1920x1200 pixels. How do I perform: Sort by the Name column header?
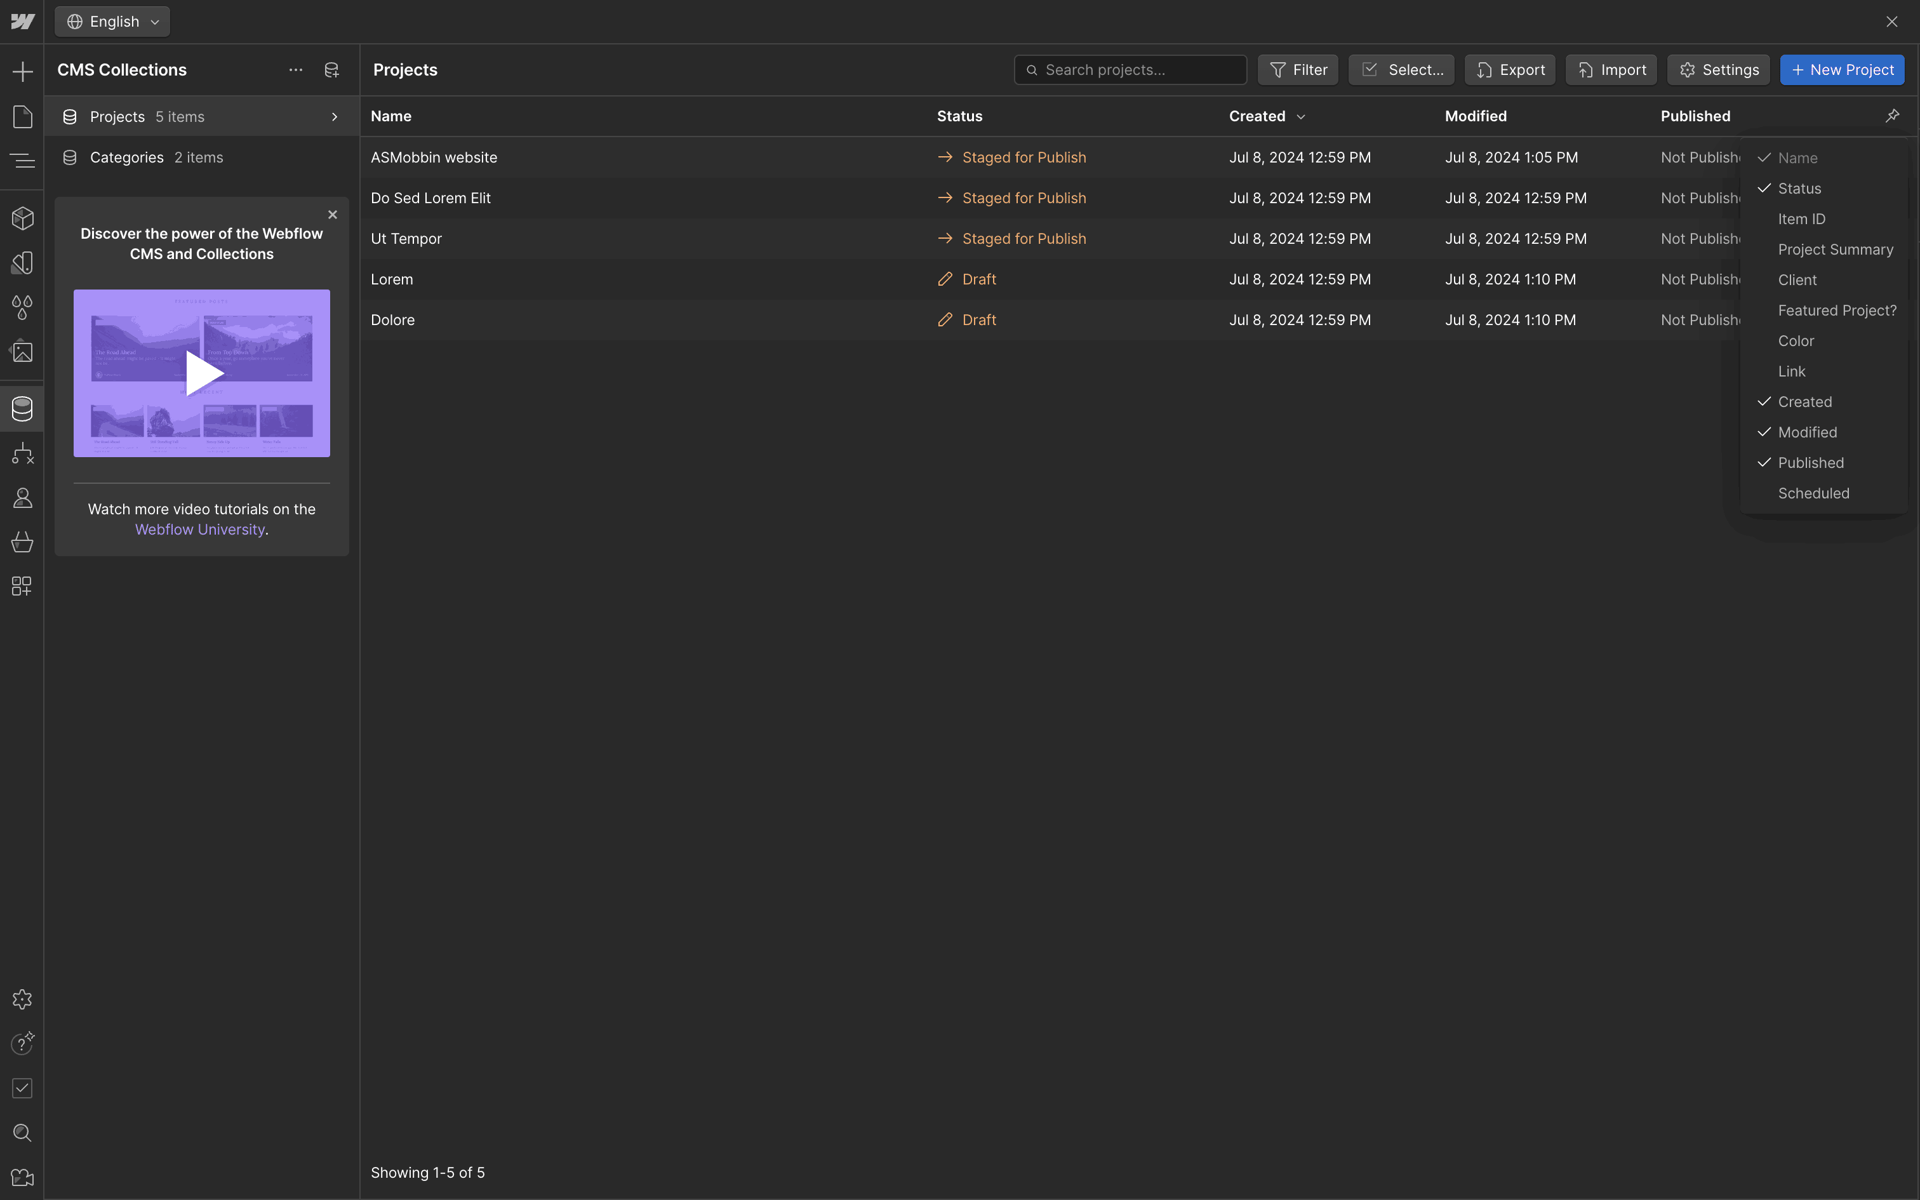tap(391, 116)
